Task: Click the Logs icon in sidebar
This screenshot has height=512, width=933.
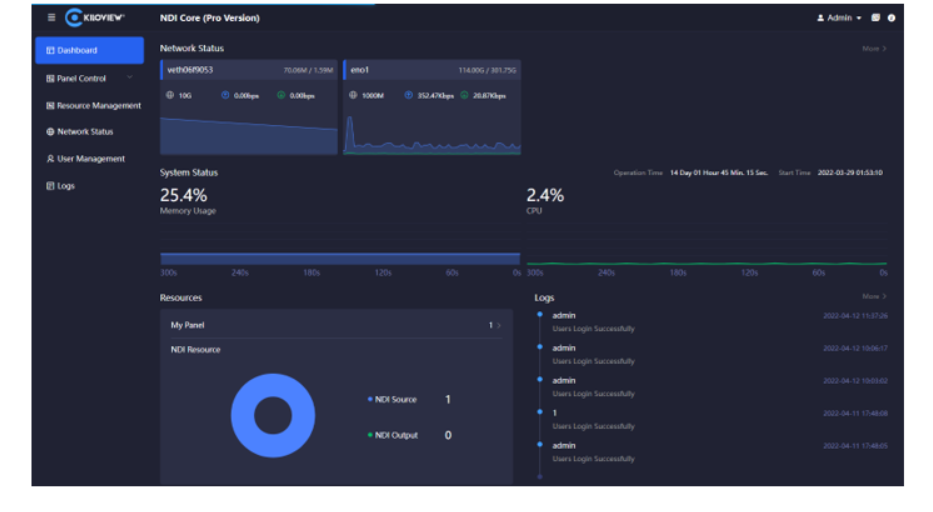Action: tap(50, 186)
